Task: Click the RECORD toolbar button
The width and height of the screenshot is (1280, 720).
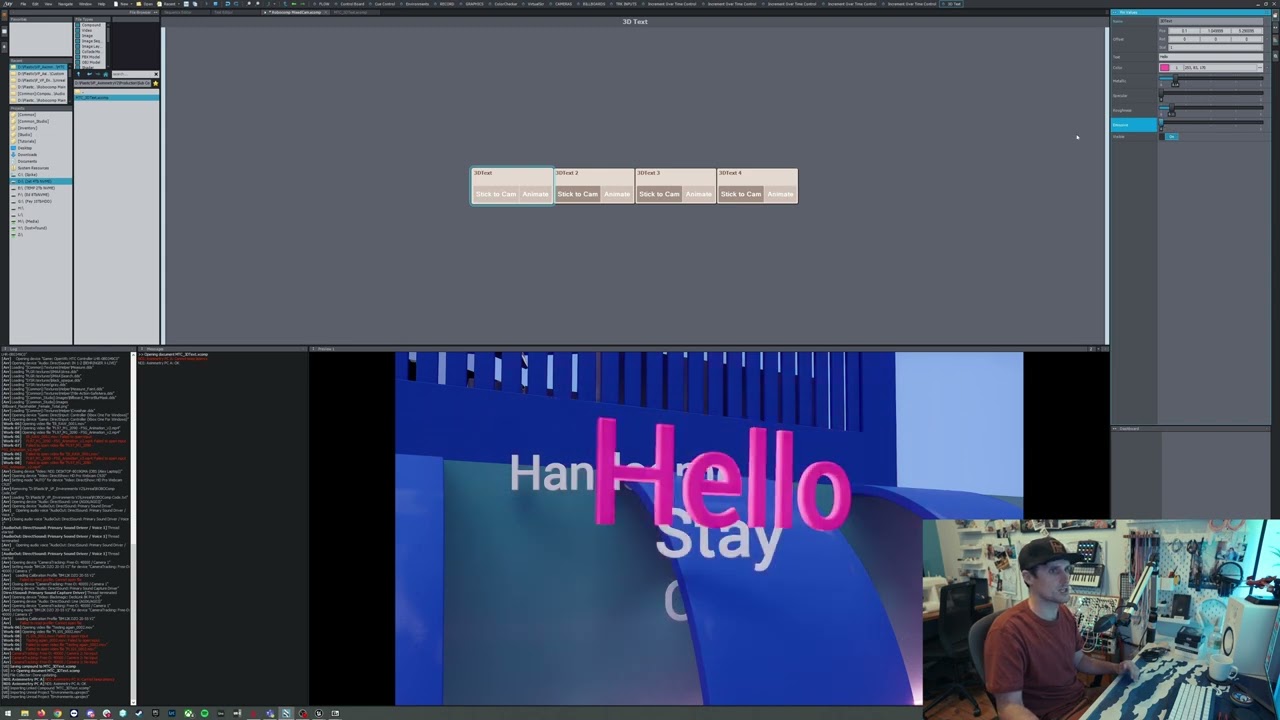Action: click(x=445, y=4)
